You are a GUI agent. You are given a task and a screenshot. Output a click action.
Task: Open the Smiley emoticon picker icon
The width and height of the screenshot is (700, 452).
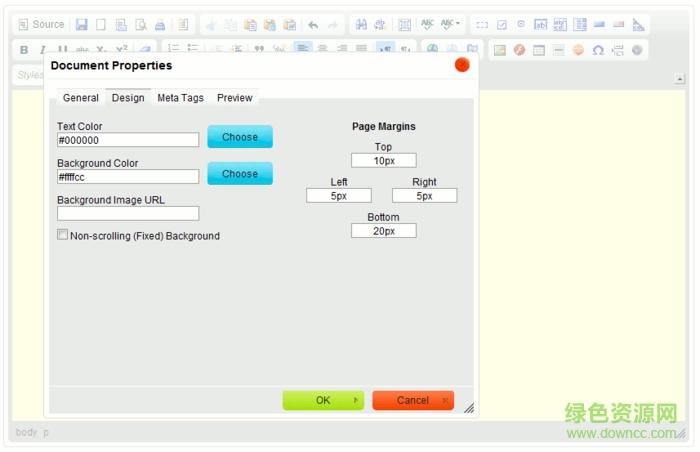click(578, 50)
